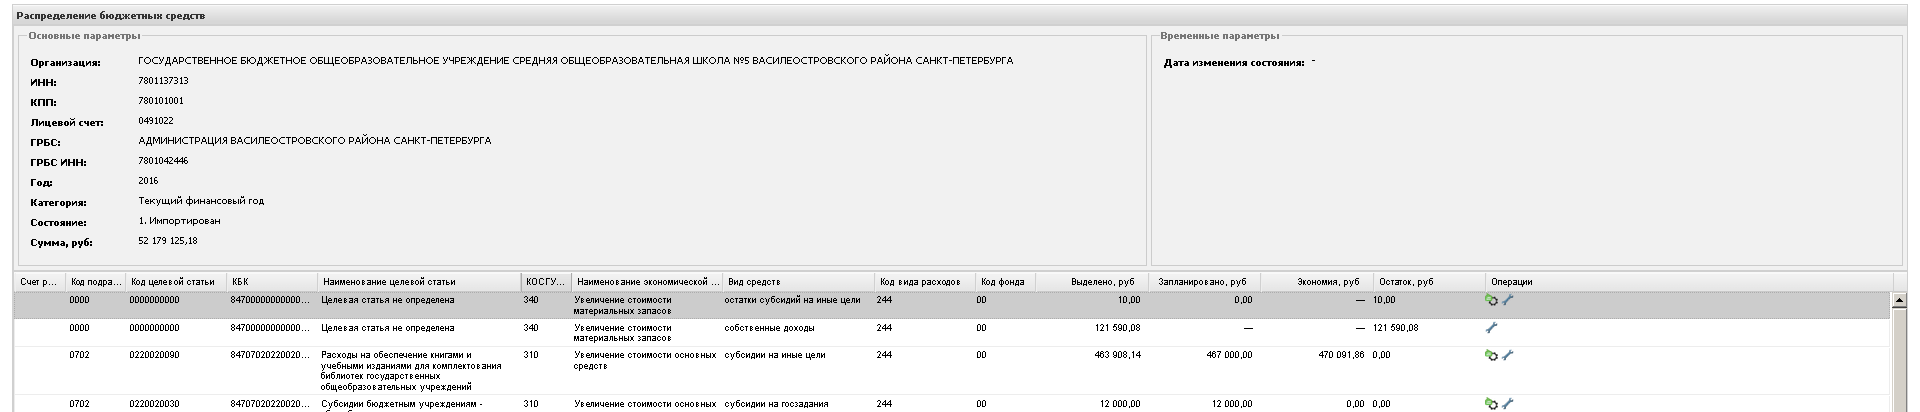Image resolution: width=1920 pixels, height=412 pixels.
Task: Sort by the Запланировано, руб column header
Action: click(x=1205, y=282)
